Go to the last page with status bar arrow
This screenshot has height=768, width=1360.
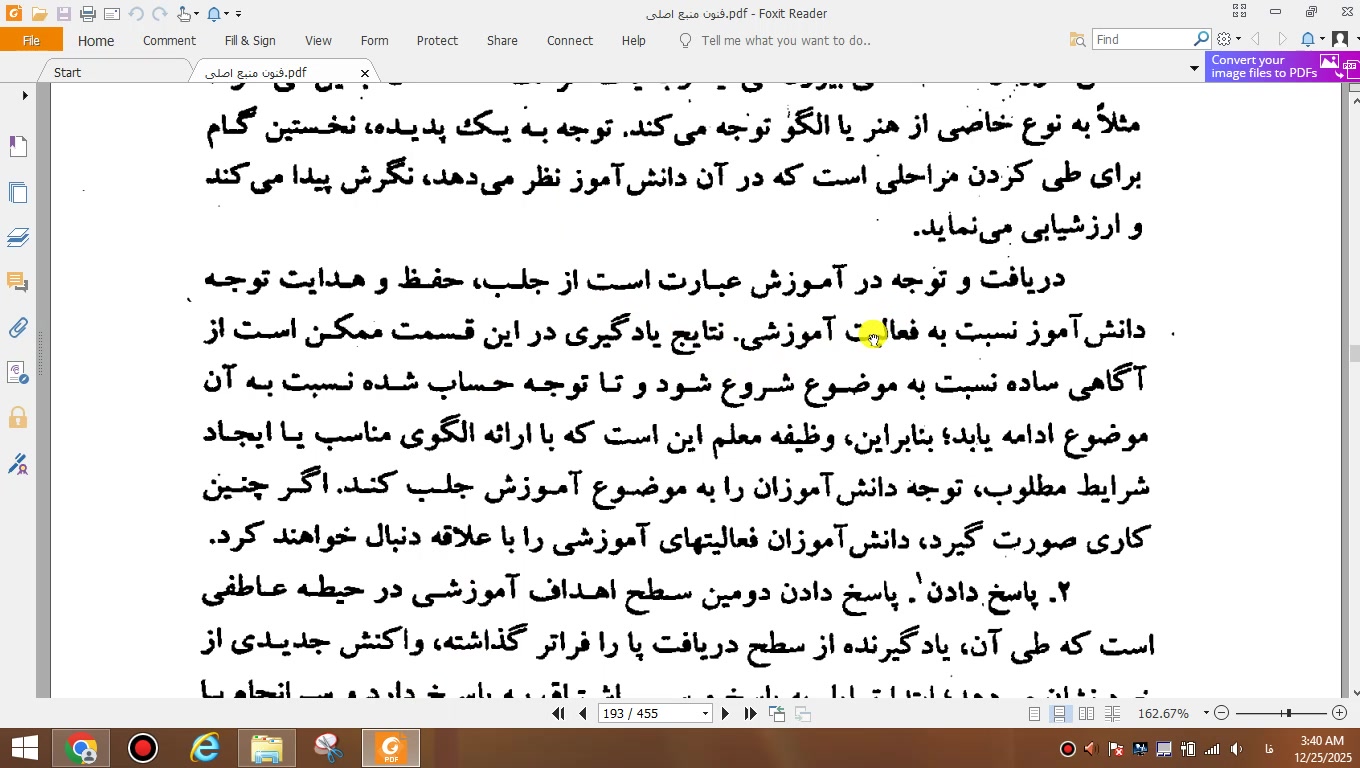(750, 713)
